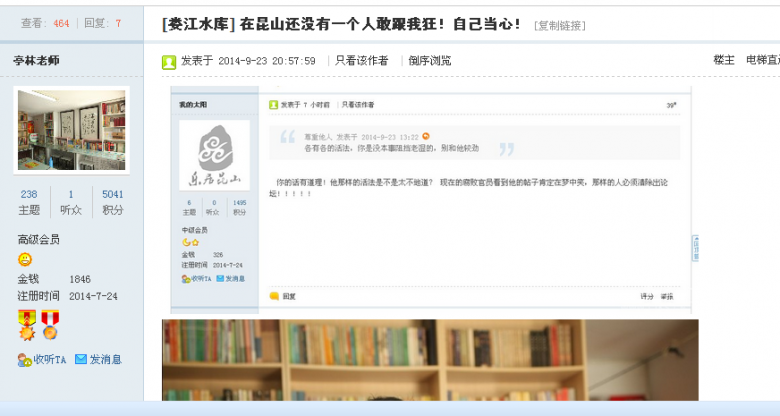
Task: Filter with 只看该作者 link
Action: (x=362, y=61)
